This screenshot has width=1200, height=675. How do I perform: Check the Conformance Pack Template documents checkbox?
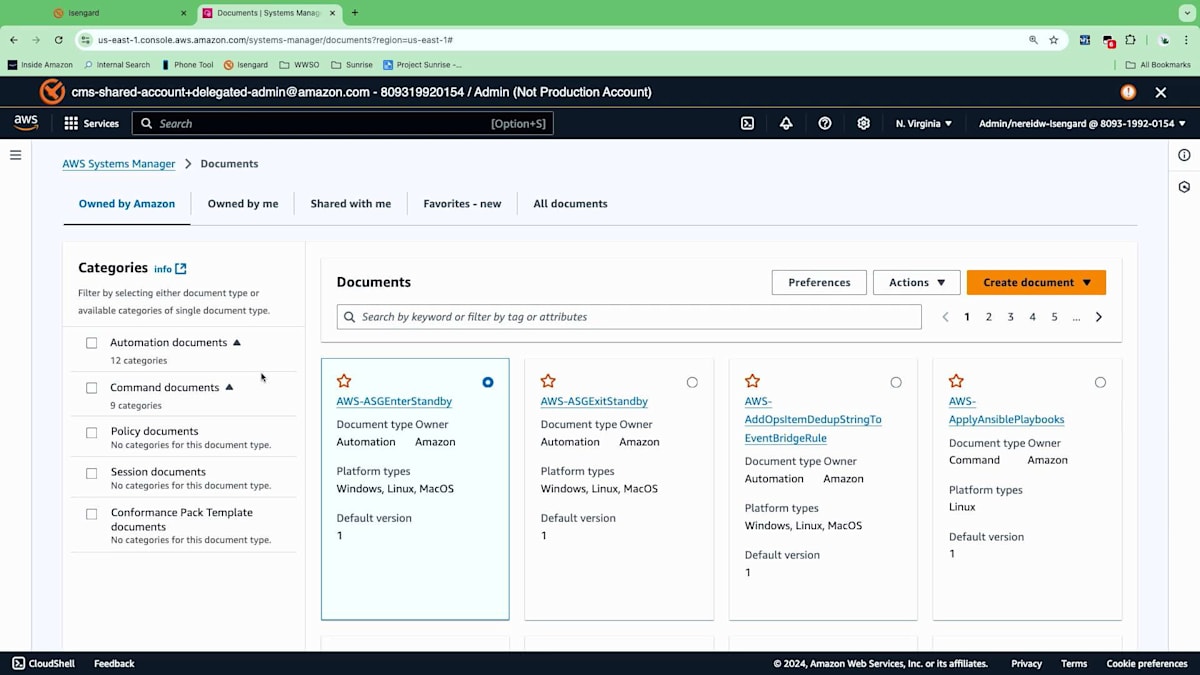pos(92,514)
